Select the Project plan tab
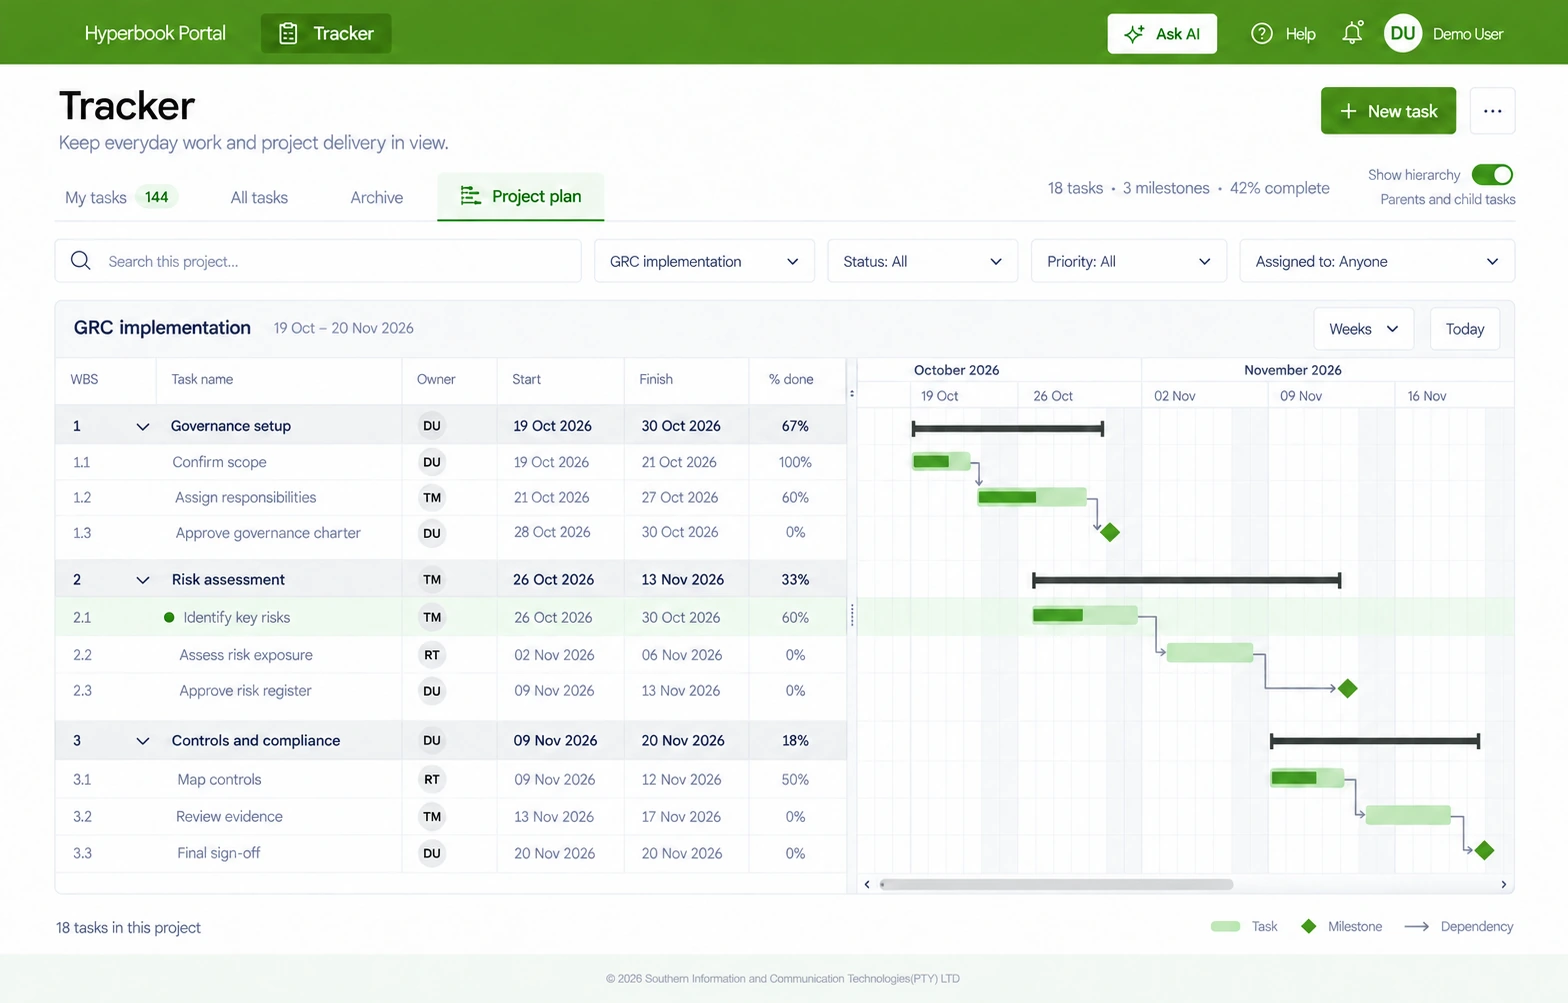 520,196
